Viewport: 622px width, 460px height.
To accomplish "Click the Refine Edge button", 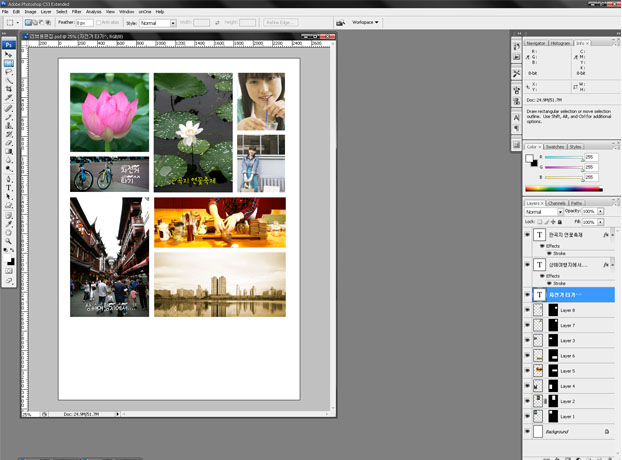I will pos(279,21).
